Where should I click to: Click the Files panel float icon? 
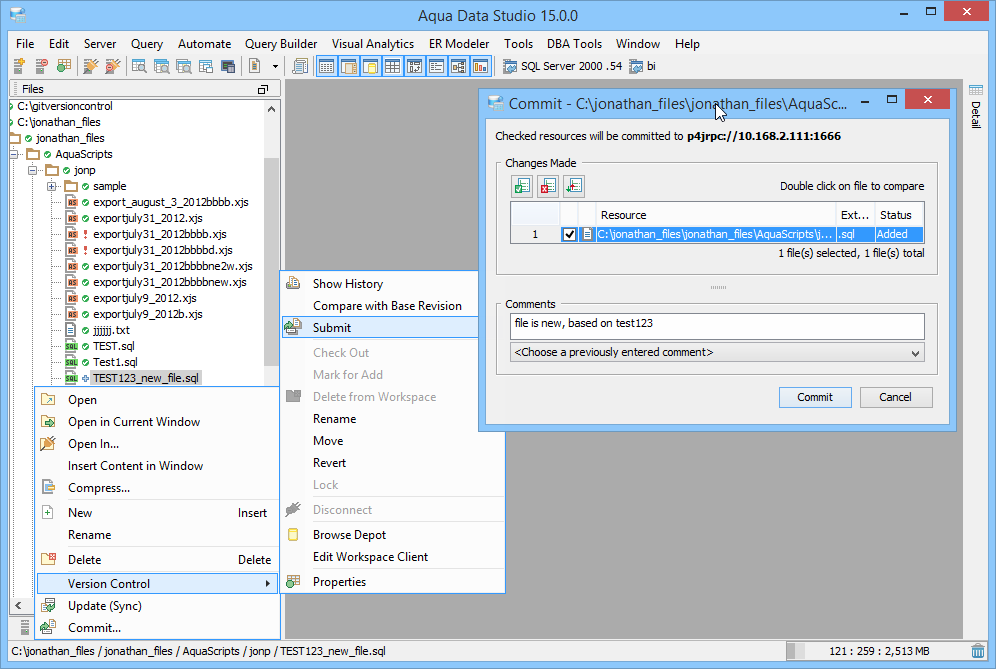pos(262,90)
